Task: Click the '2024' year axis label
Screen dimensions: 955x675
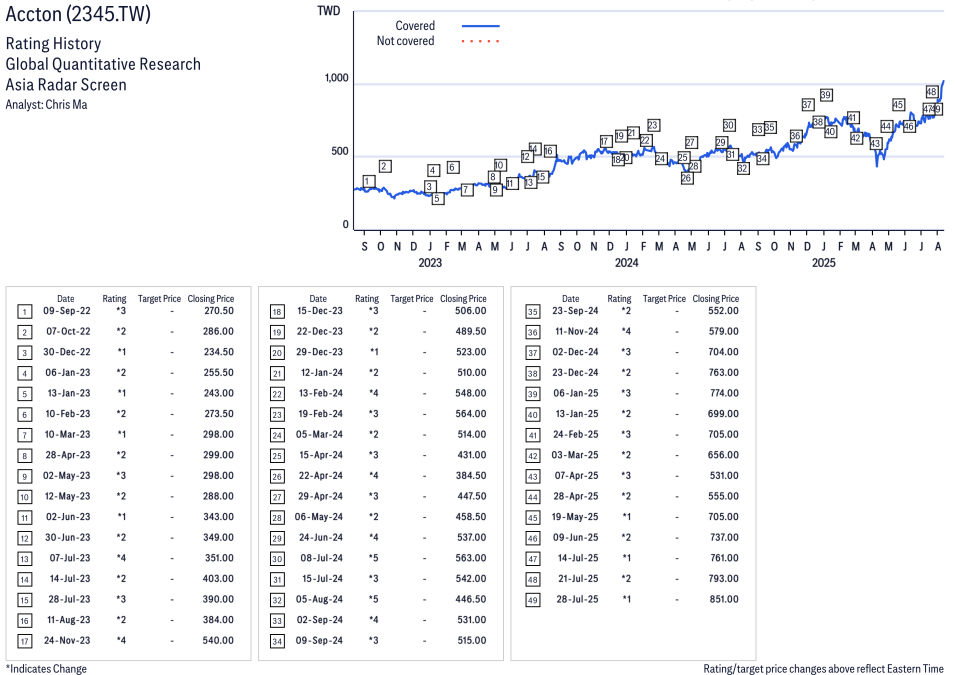Action: [x=627, y=263]
